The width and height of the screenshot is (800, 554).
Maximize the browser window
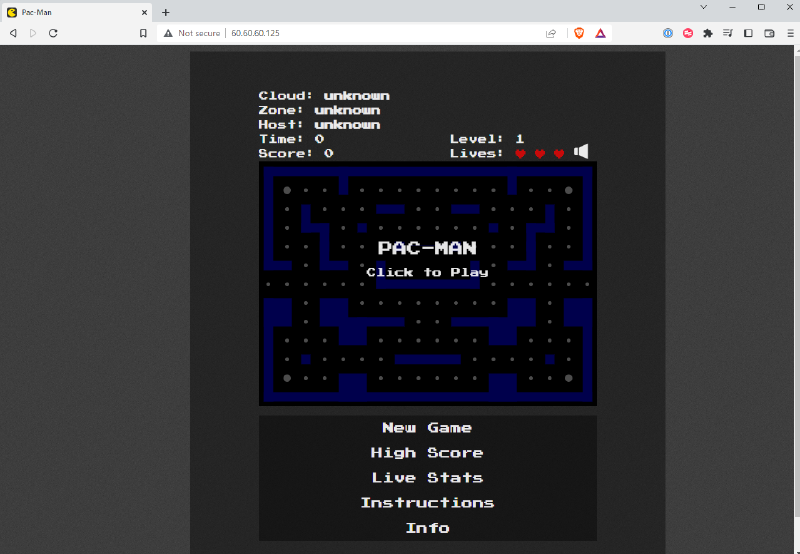761,7
